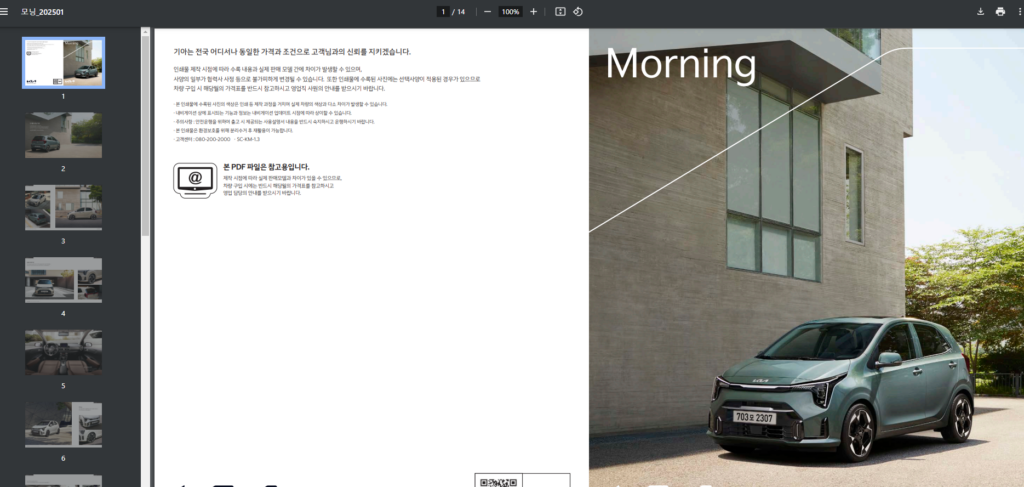Print the PDF document
The image size is (1024, 487).
[x=1000, y=12]
